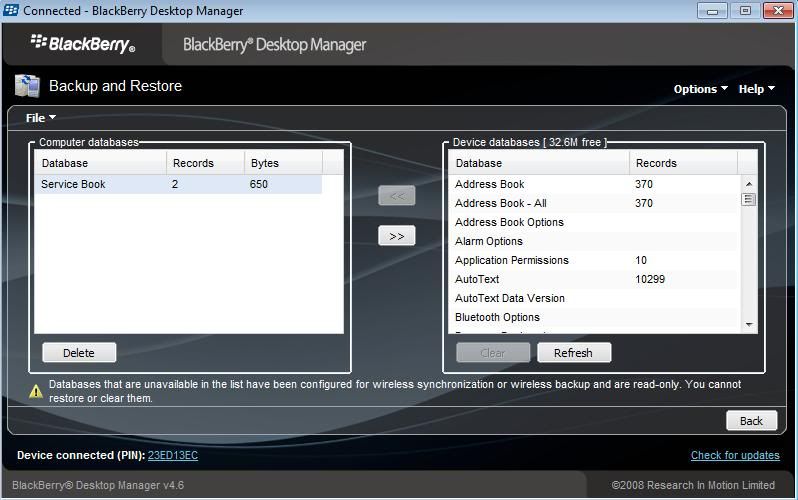Image resolution: width=798 pixels, height=500 pixels.
Task: Select the Alarm Options row
Action: click(x=594, y=241)
